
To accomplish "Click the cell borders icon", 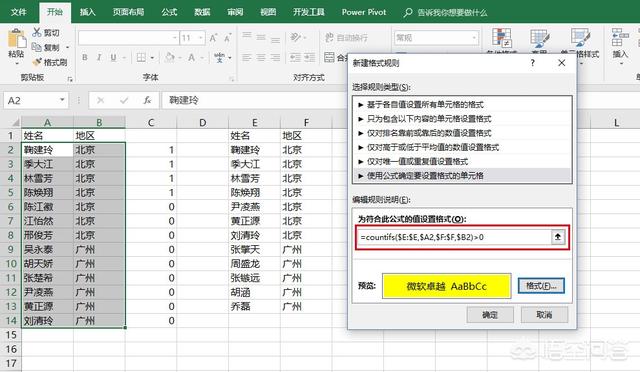I will point(141,58).
